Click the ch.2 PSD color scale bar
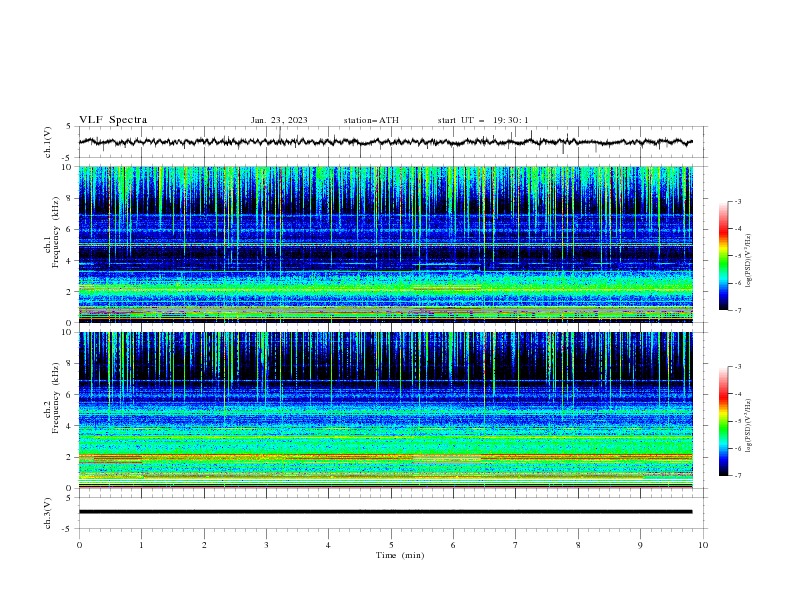The height and width of the screenshot is (612, 792). [x=723, y=421]
